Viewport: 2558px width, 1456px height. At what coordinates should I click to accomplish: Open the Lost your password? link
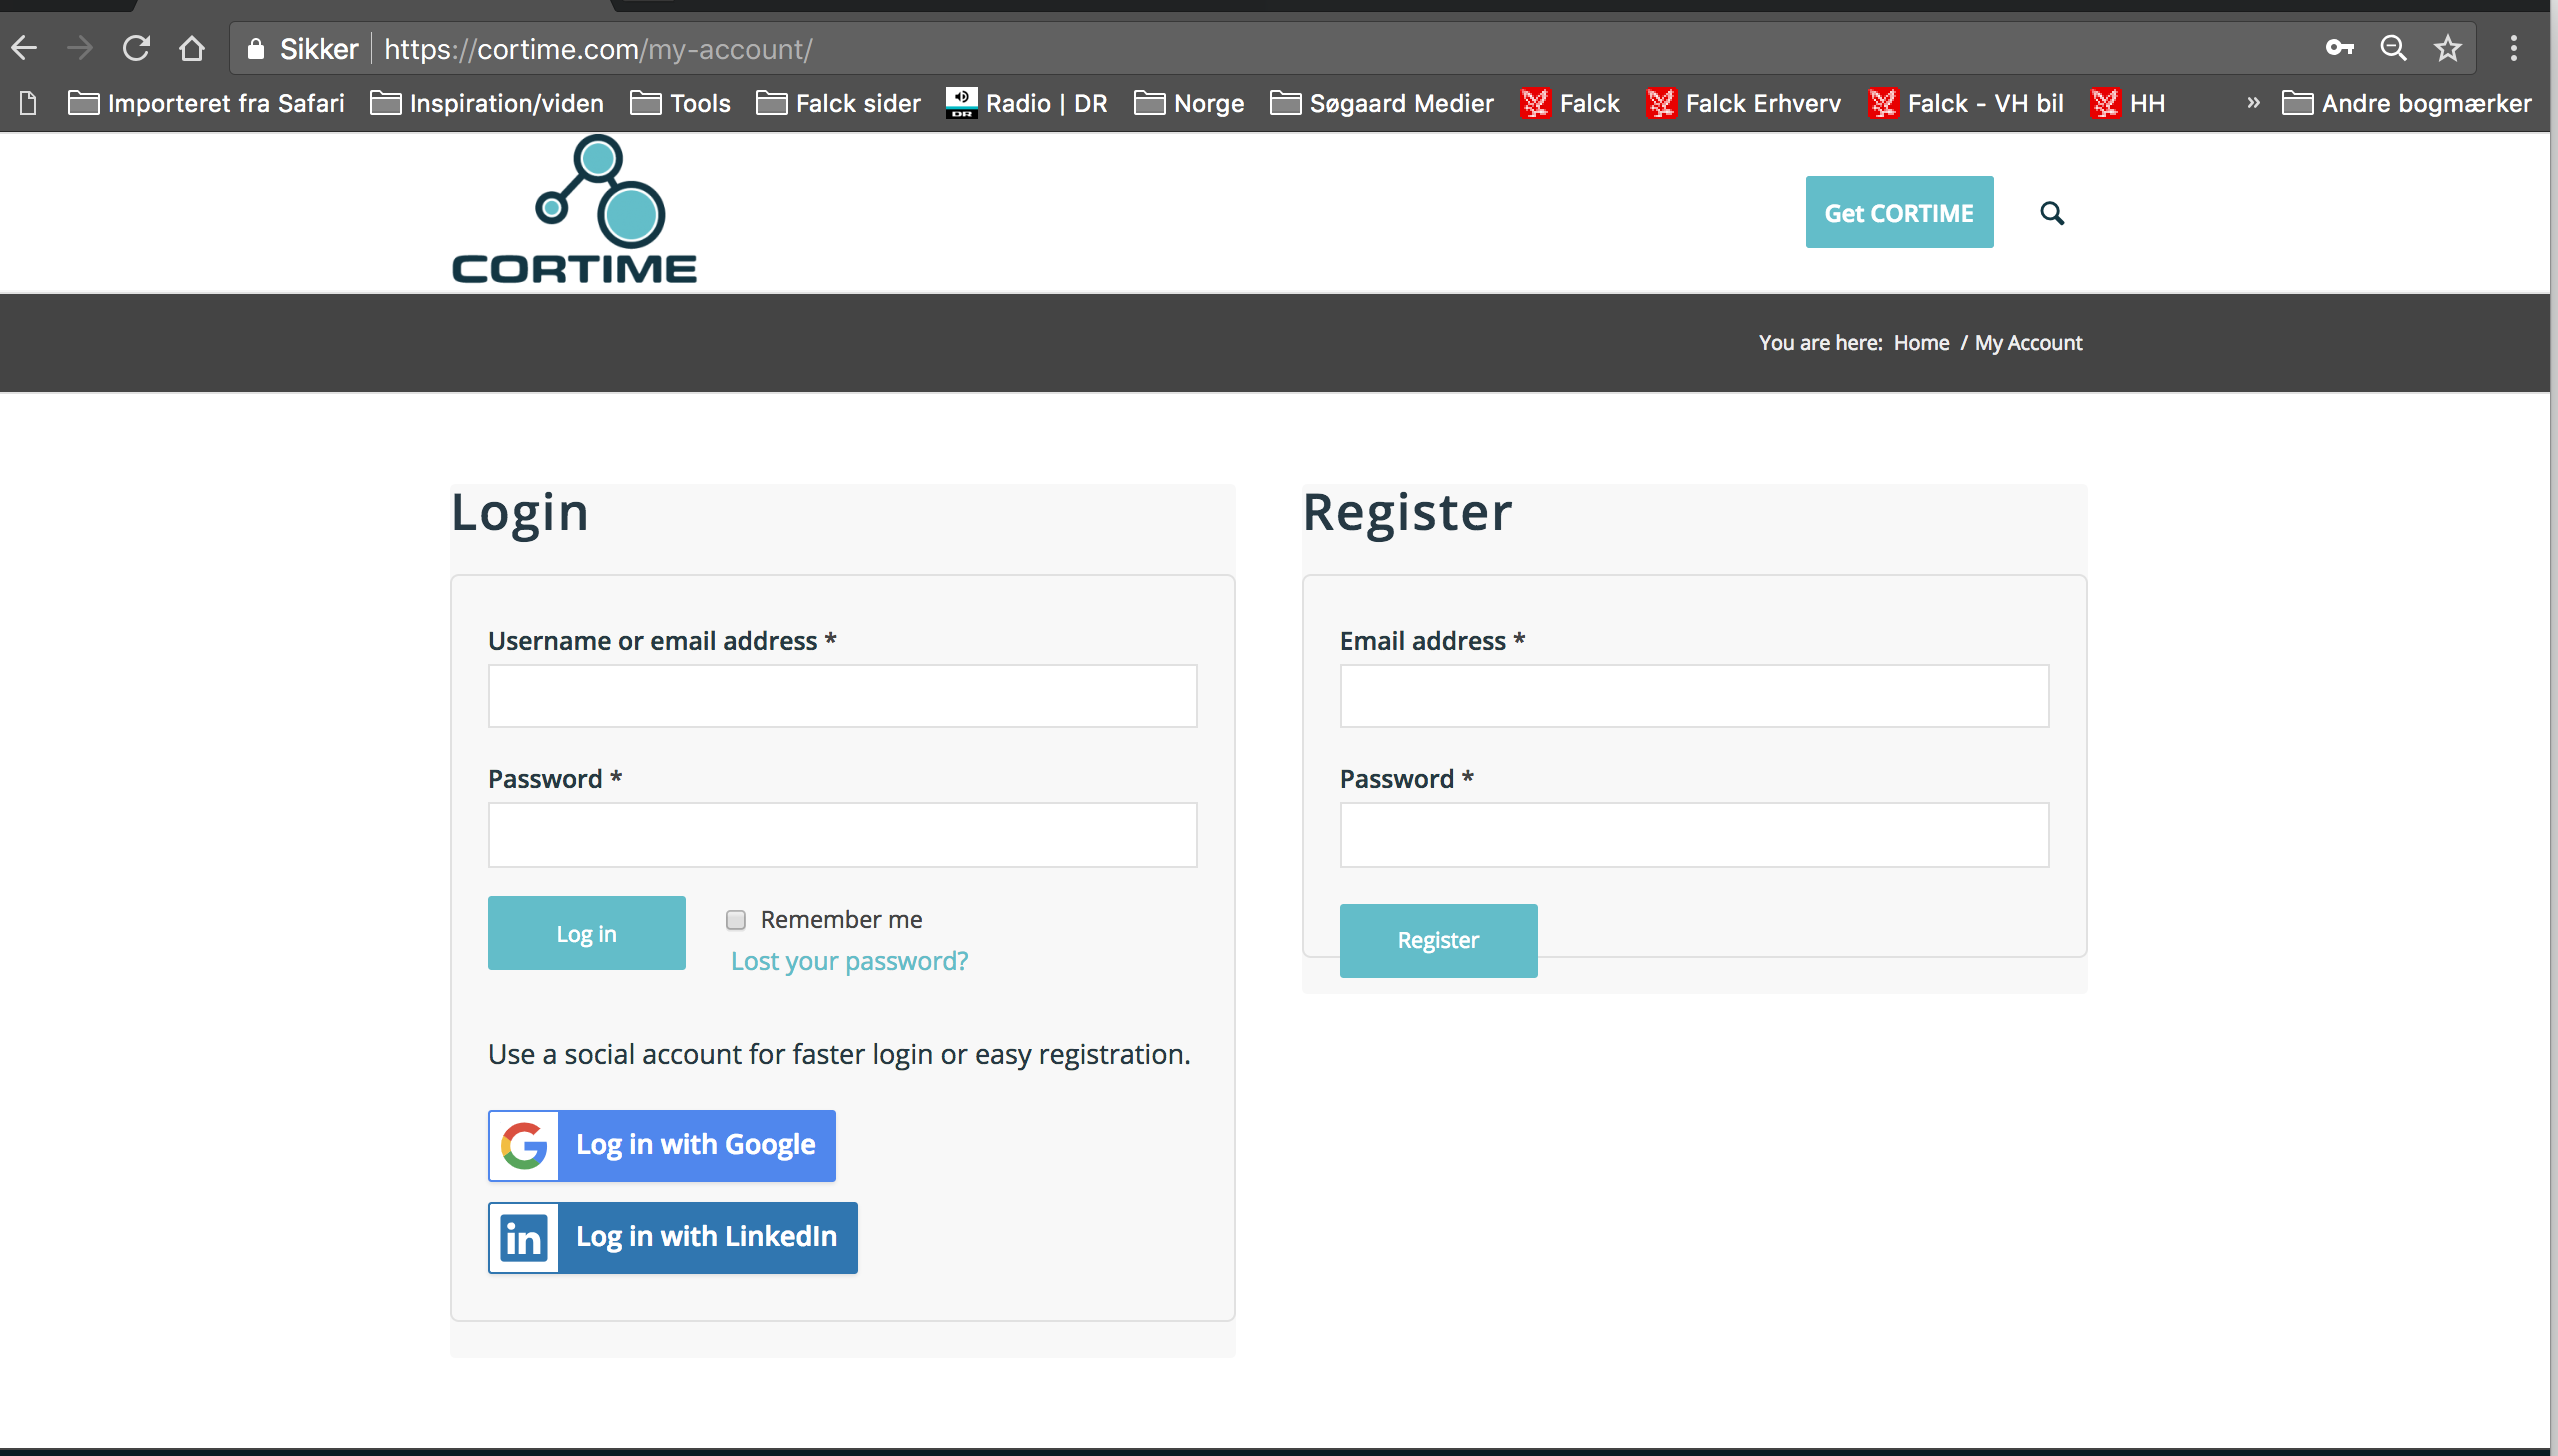click(849, 961)
